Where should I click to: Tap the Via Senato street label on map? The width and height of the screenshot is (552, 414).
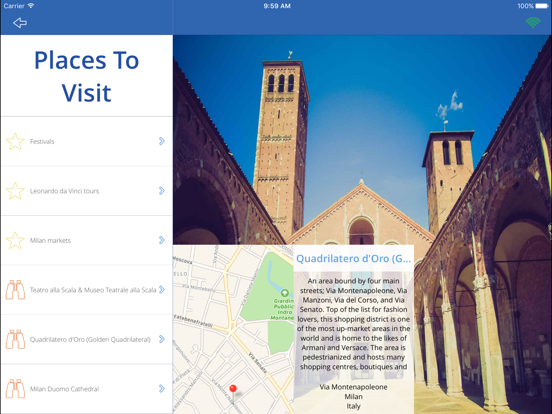coord(258,363)
